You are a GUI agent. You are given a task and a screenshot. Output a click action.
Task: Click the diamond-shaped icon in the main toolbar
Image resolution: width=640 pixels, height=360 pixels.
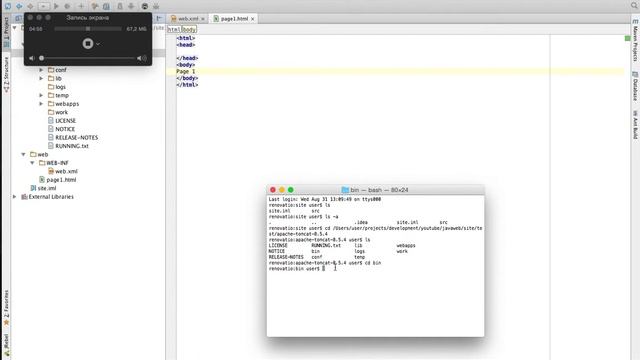coord(30,6)
